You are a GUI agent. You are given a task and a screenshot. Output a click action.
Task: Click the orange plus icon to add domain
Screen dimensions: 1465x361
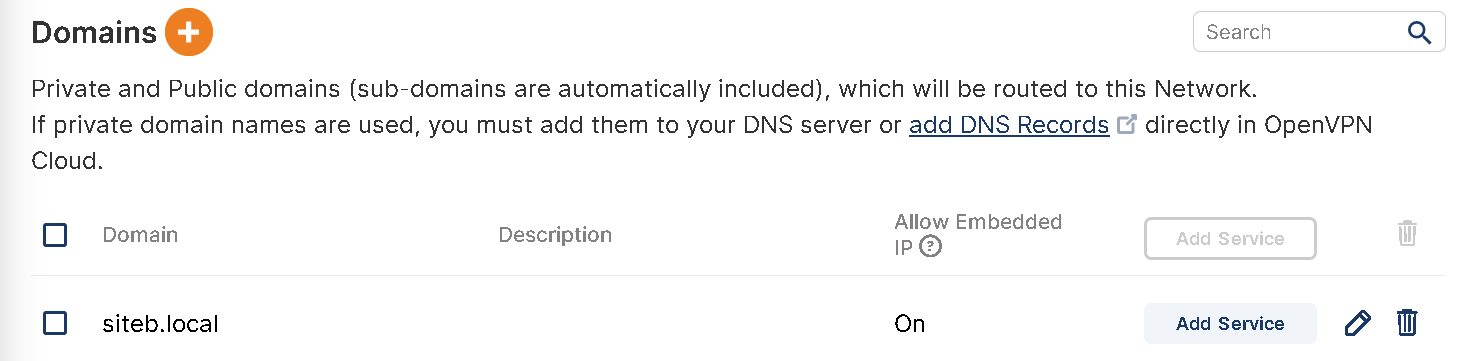pyautogui.click(x=189, y=32)
